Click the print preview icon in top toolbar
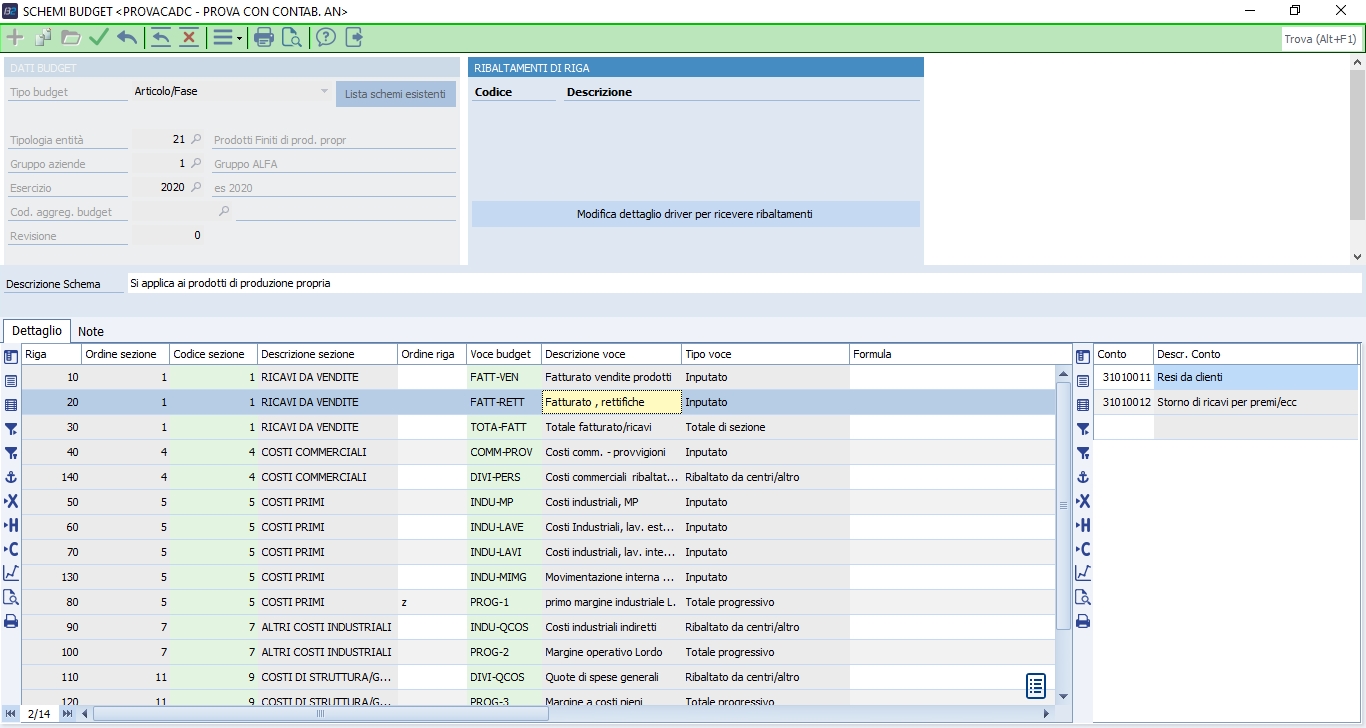The height and width of the screenshot is (728, 1366). [291, 38]
